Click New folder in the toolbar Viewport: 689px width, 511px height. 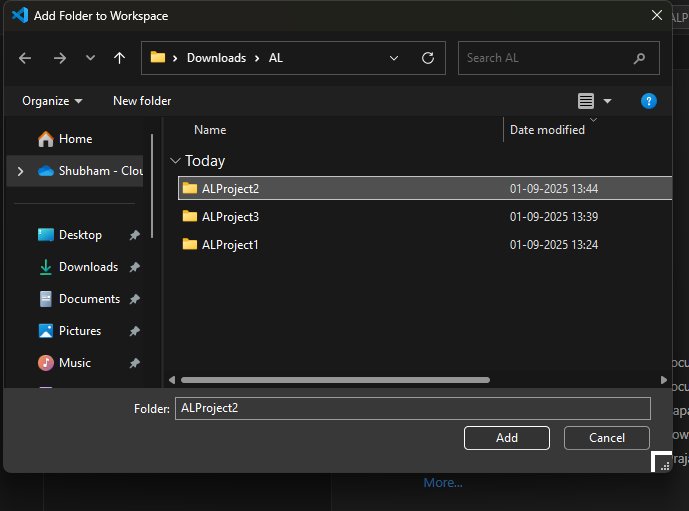(142, 101)
